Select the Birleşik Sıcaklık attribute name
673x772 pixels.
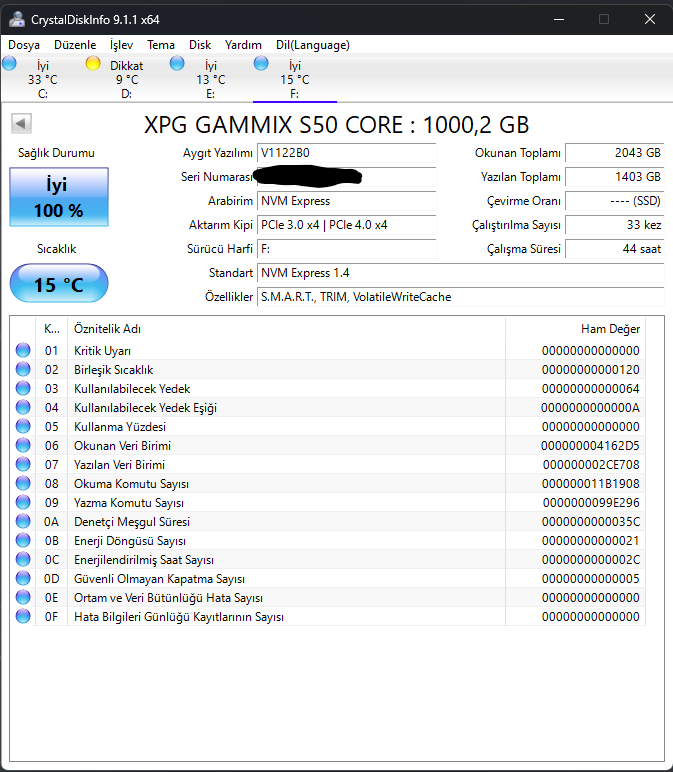[x=114, y=370]
